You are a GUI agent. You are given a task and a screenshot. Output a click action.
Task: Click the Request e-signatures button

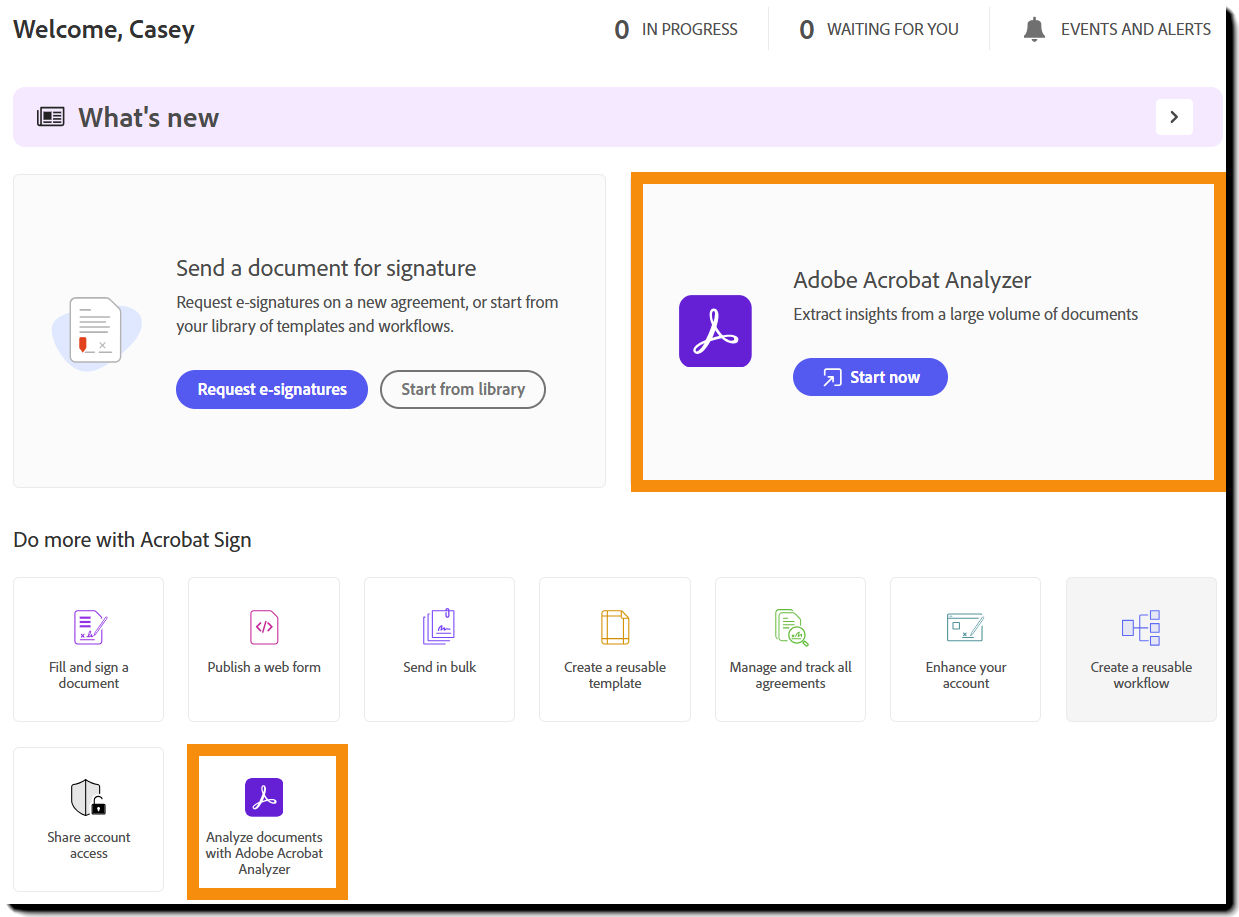tap(271, 389)
